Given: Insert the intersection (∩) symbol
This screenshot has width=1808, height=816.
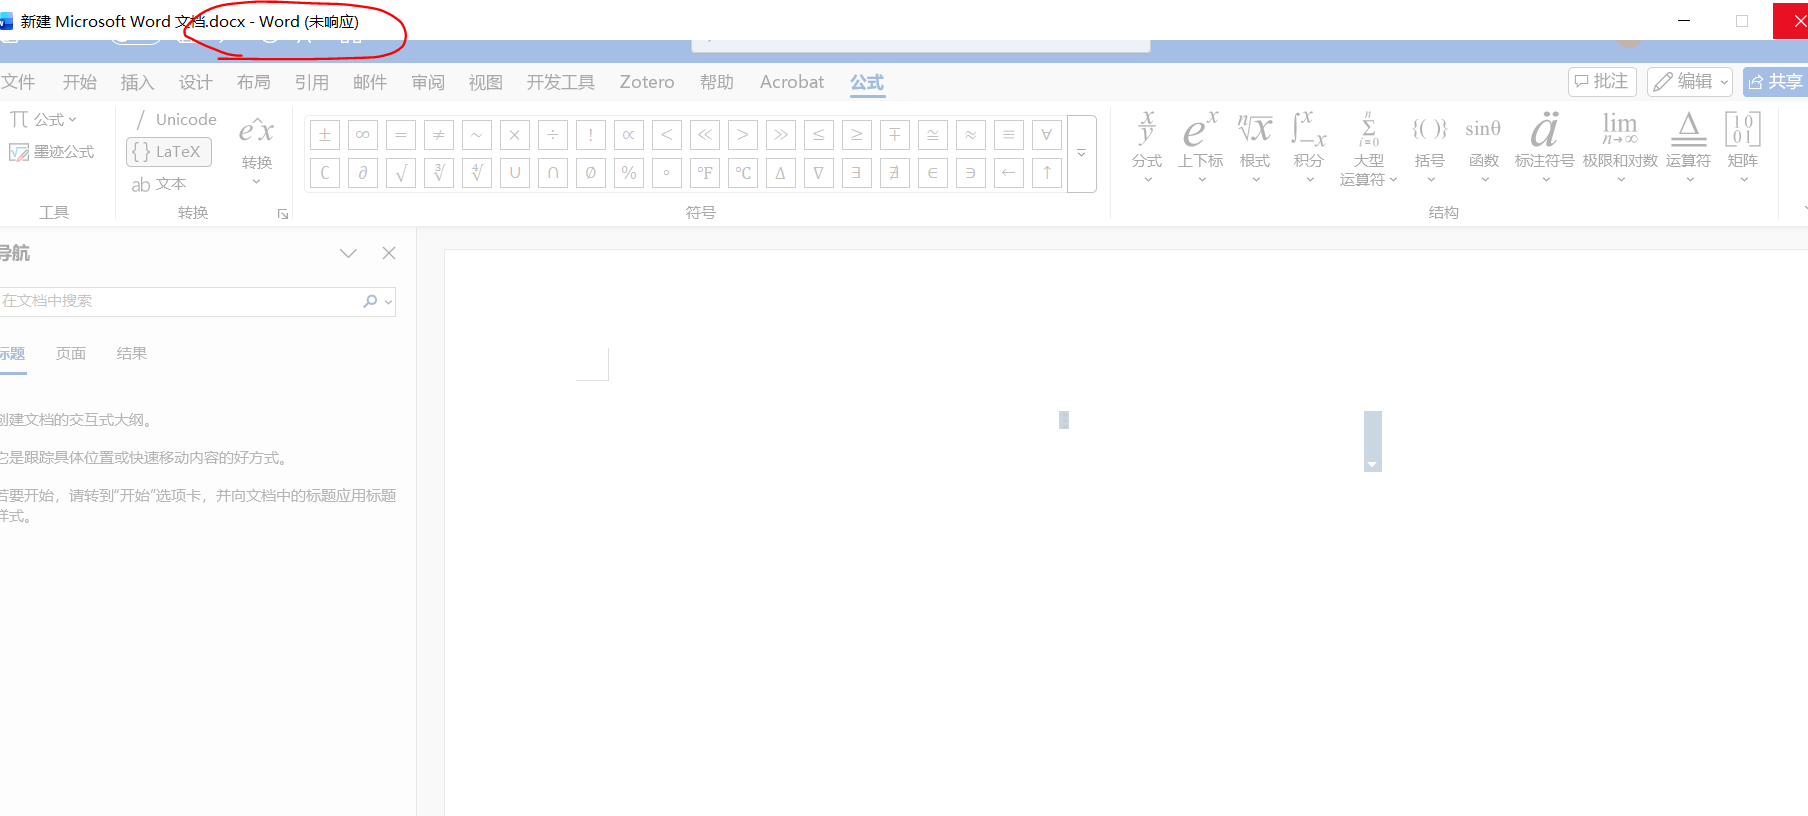Looking at the screenshot, I should click(x=553, y=173).
